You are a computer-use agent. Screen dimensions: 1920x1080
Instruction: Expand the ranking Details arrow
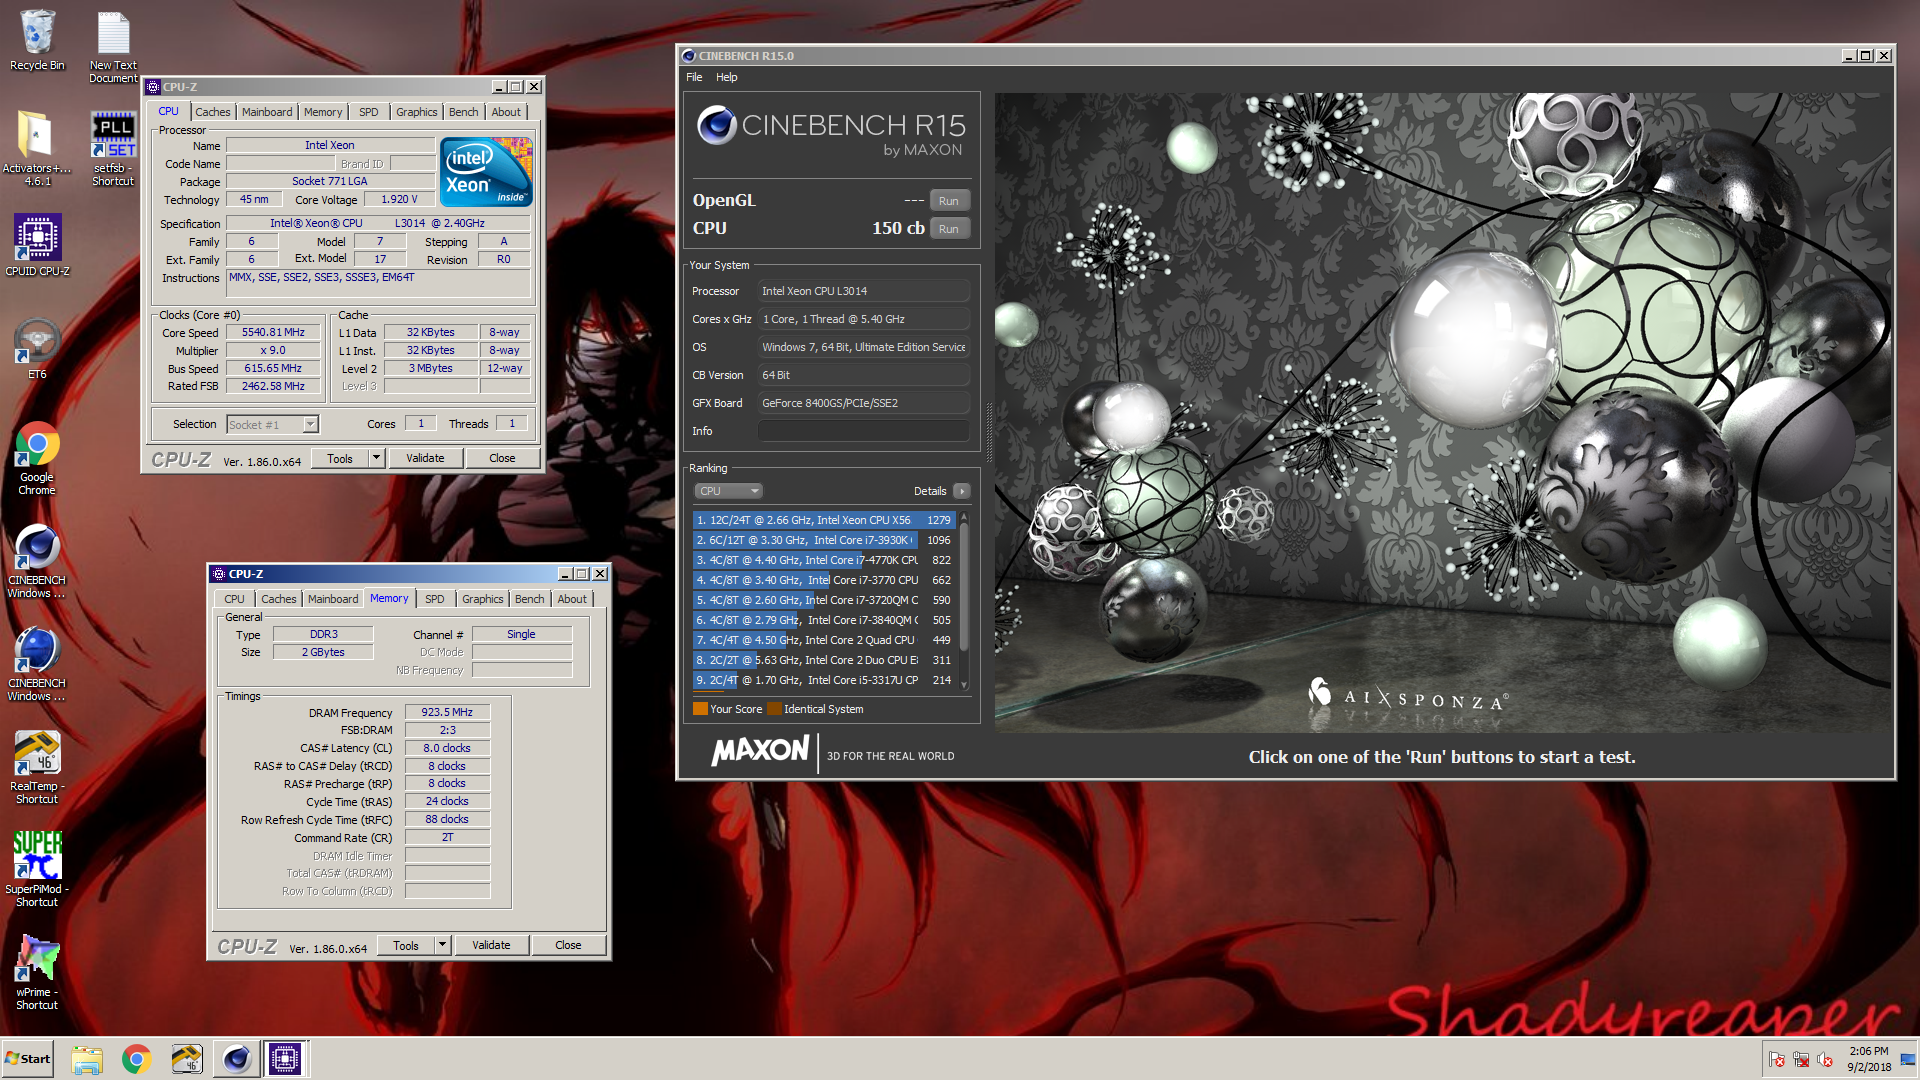pos(962,491)
